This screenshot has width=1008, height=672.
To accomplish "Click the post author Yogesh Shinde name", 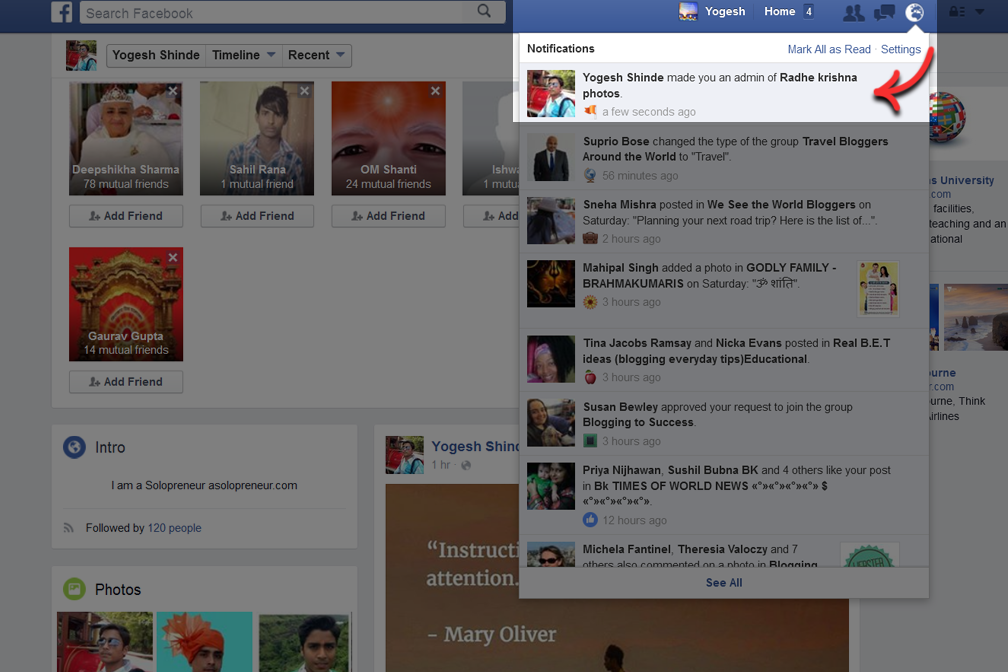I will [475, 446].
